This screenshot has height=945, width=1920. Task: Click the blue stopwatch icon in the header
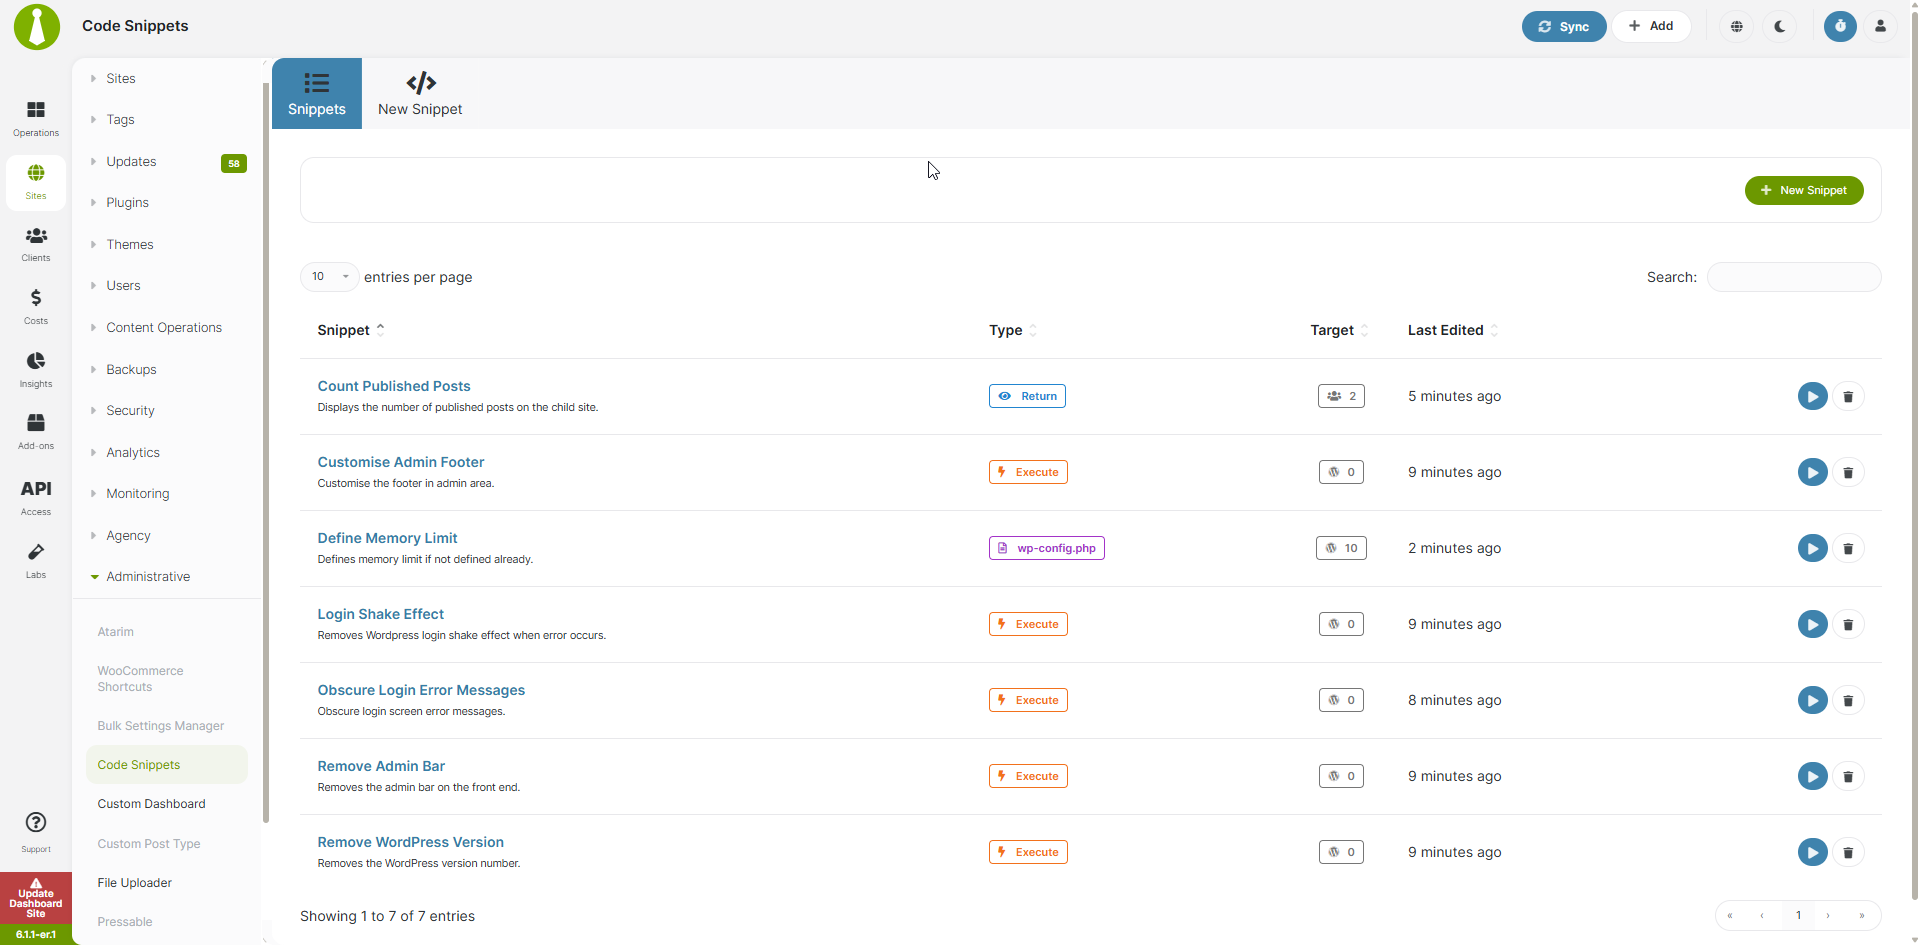tap(1840, 27)
